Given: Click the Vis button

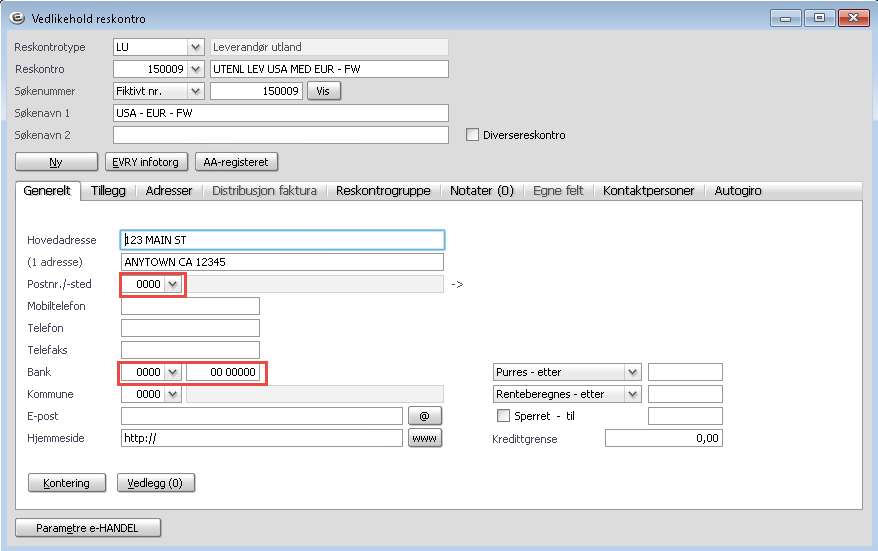Looking at the screenshot, I should (x=324, y=91).
